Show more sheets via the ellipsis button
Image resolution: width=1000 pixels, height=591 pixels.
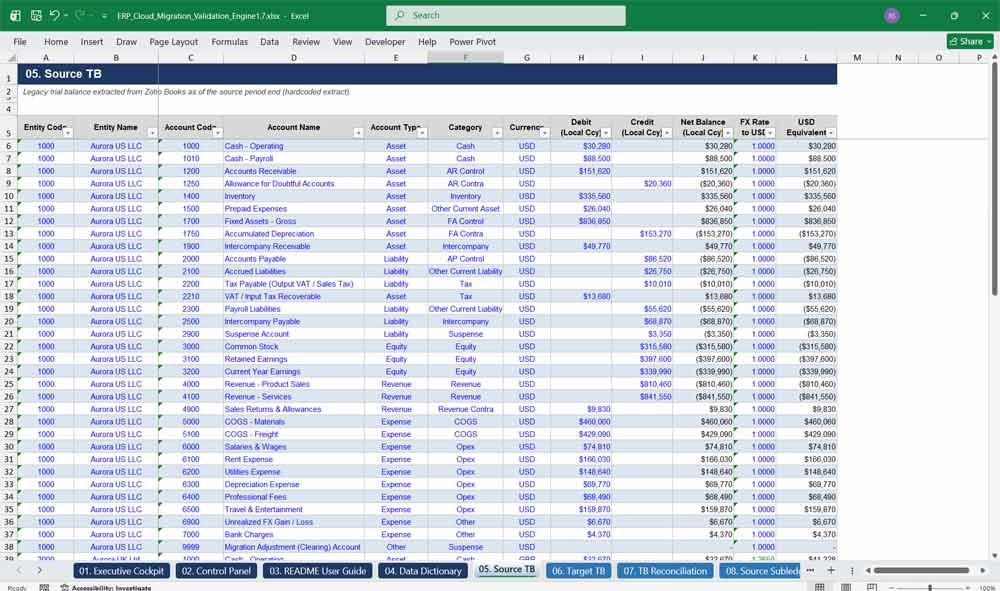point(810,570)
